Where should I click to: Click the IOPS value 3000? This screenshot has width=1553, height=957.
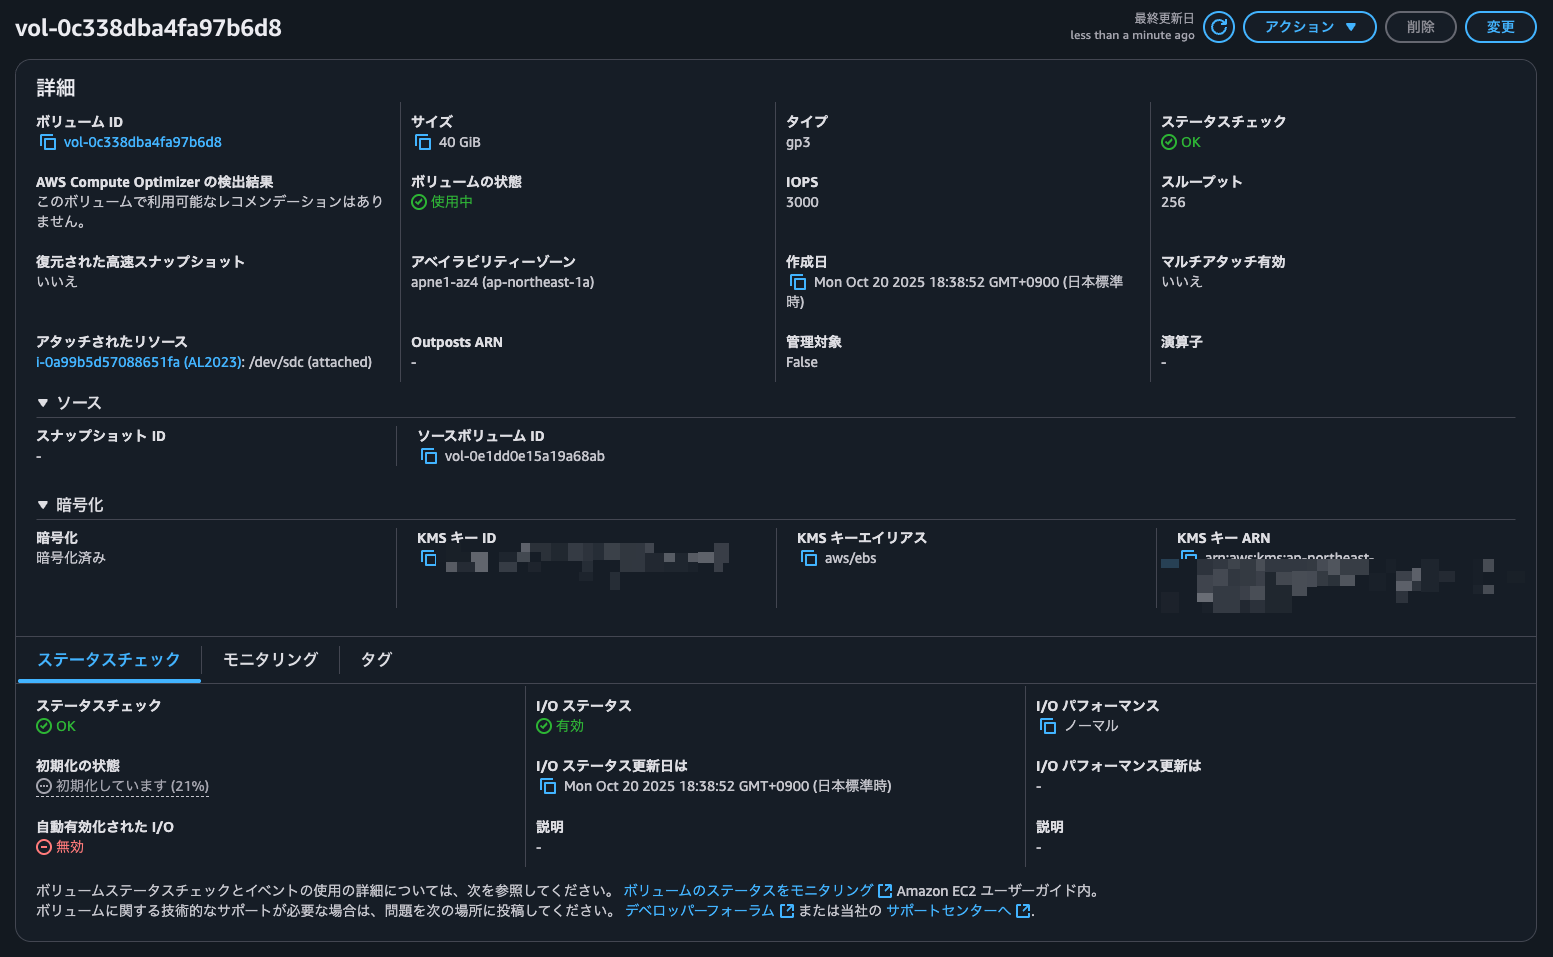click(802, 202)
